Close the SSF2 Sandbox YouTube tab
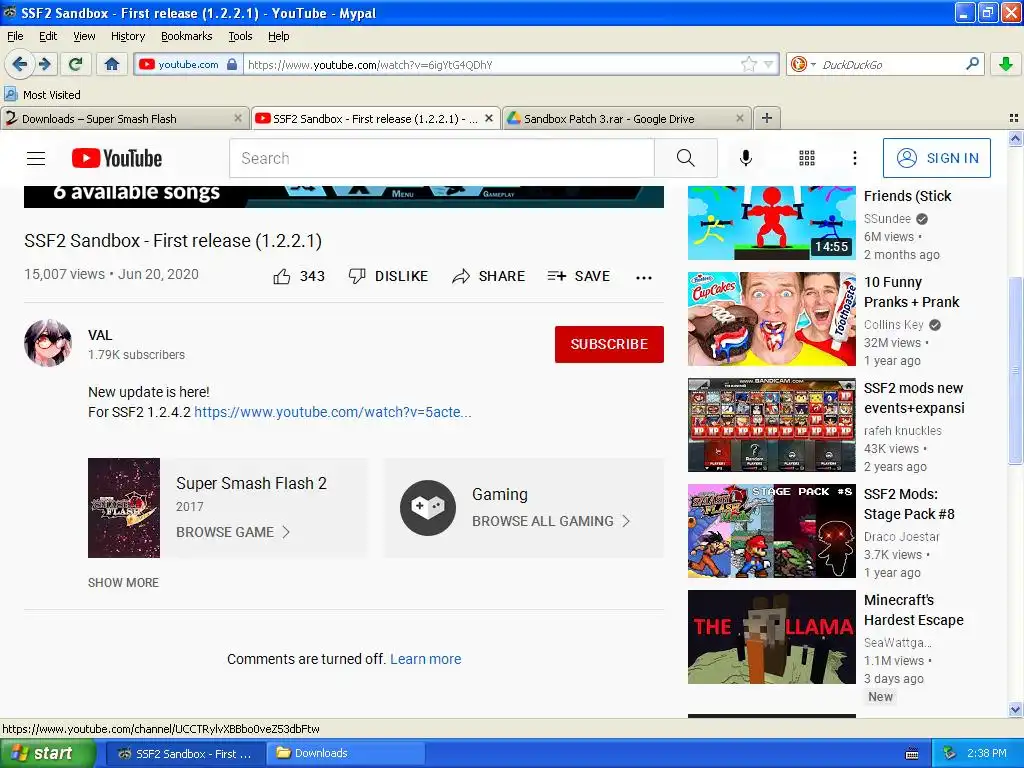1024x768 pixels. coord(488,118)
